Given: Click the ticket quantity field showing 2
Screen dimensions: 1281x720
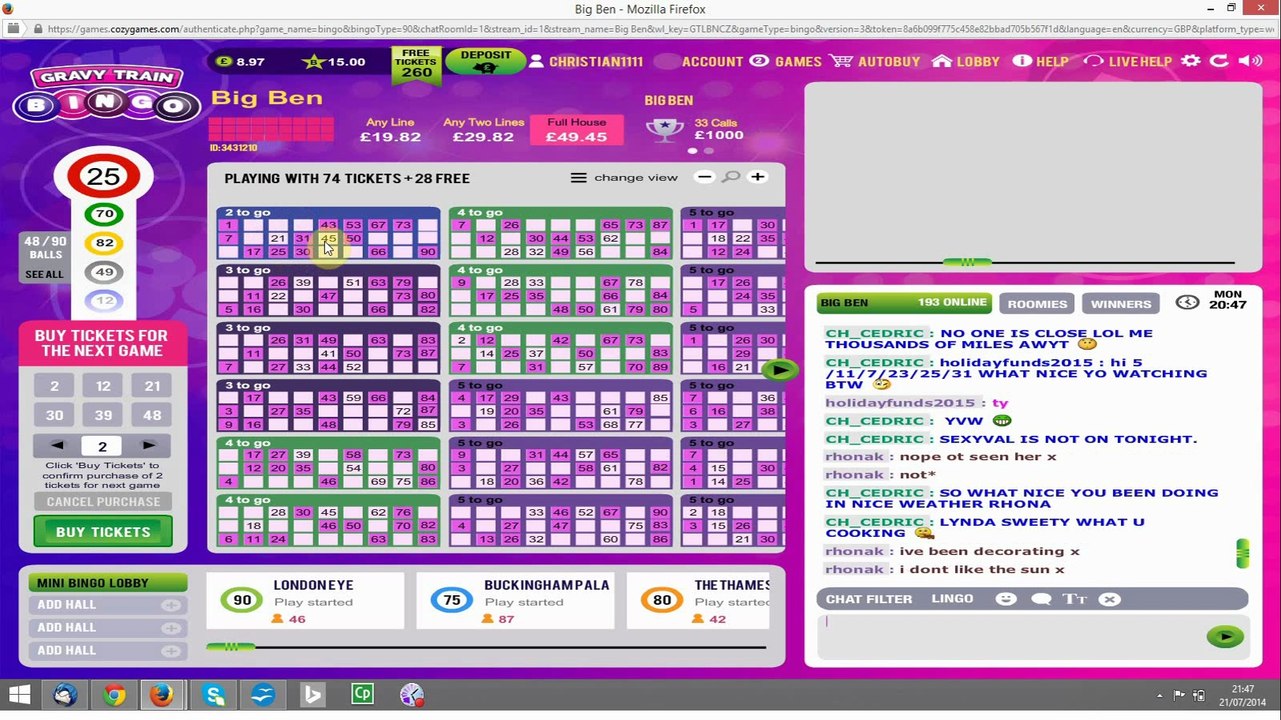Looking at the screenshot, I should 102,446.
